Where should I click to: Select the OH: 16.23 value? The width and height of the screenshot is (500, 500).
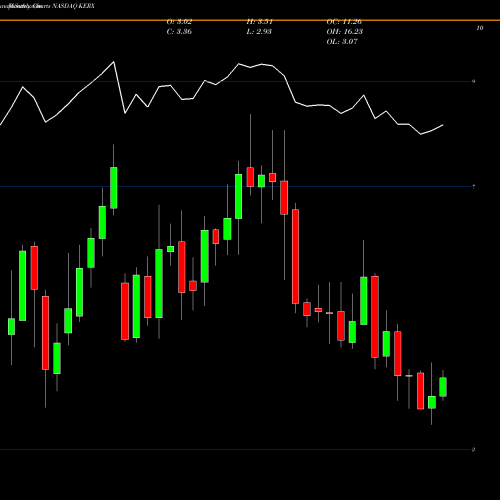(x=344, y=32)
